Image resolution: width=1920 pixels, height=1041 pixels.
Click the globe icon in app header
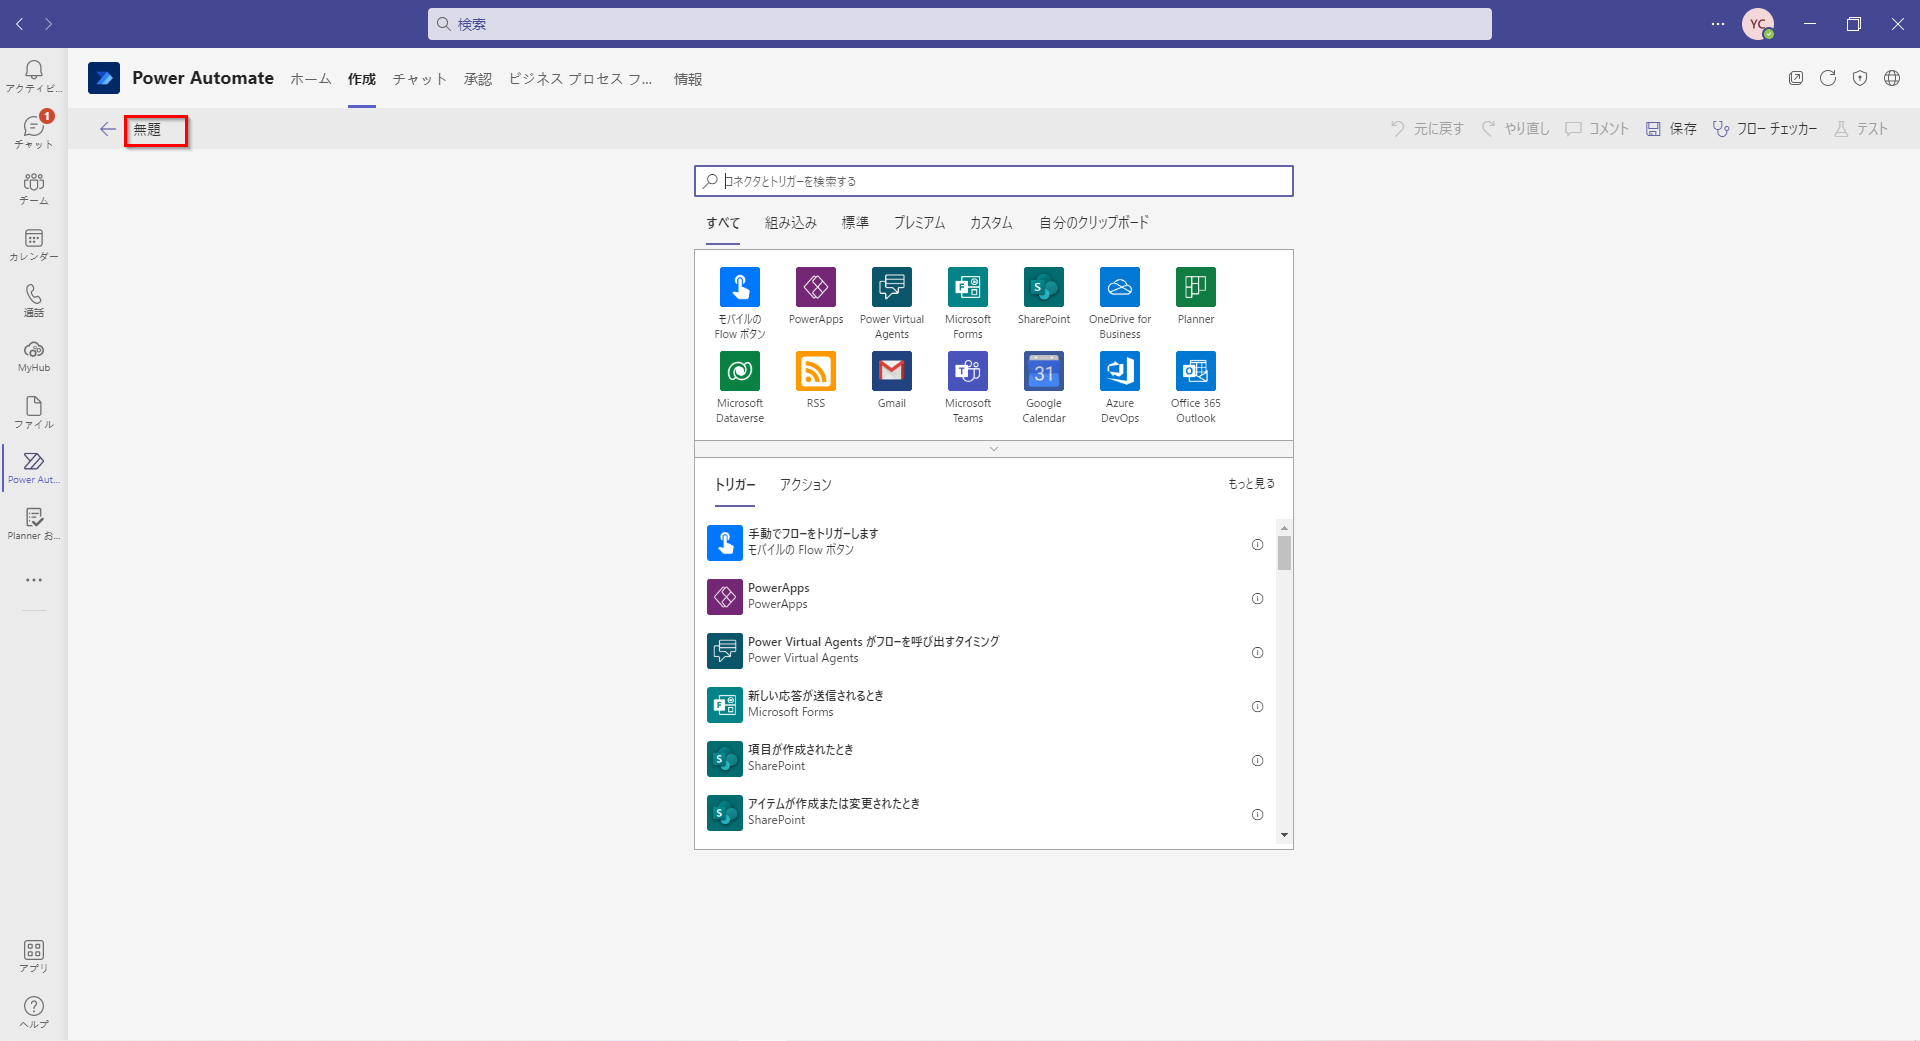(x=1892, y=78)
